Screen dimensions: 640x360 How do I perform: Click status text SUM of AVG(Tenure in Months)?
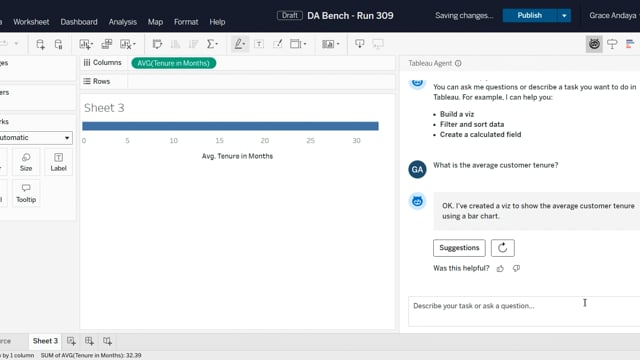tap(91, 356)
